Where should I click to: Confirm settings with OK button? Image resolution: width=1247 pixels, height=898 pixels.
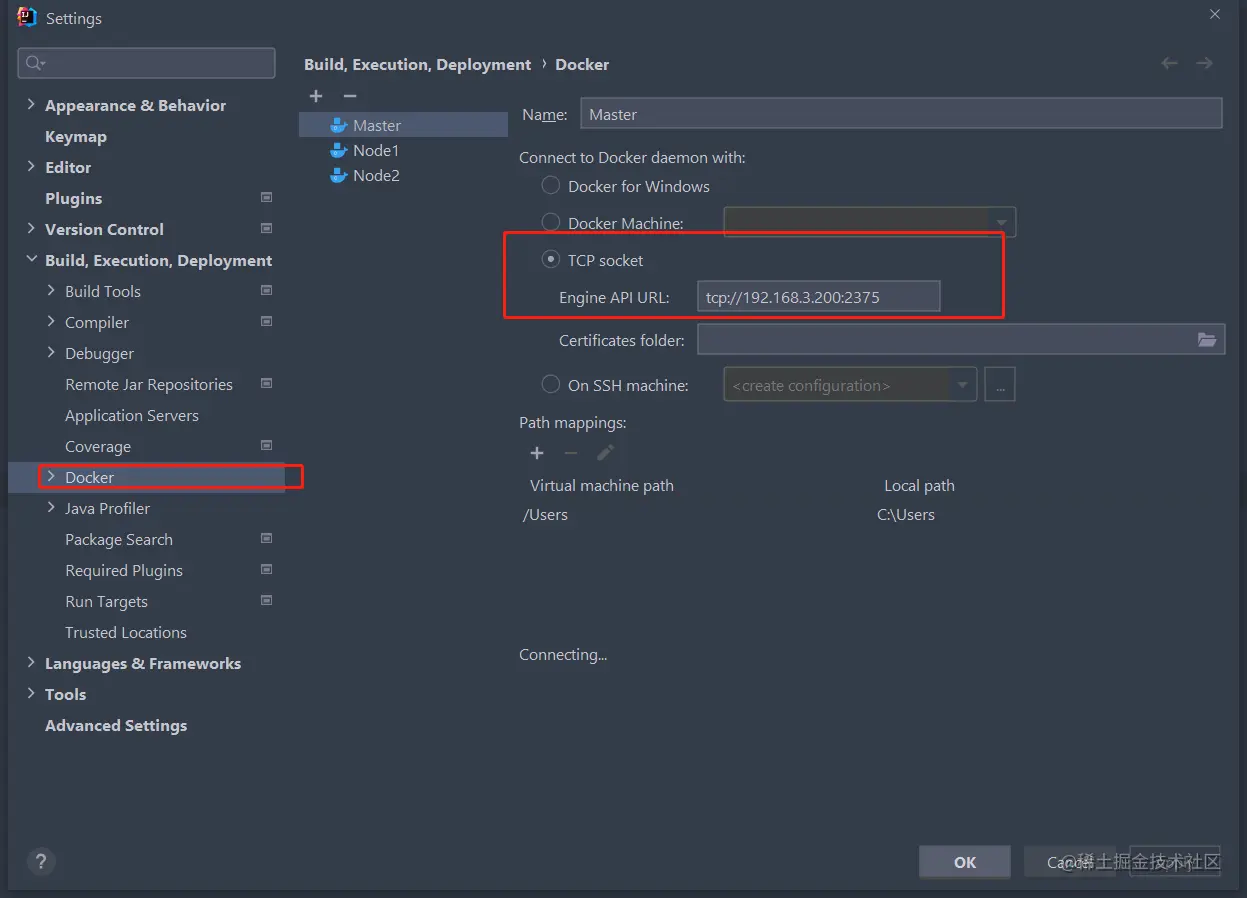coord(965,862)
